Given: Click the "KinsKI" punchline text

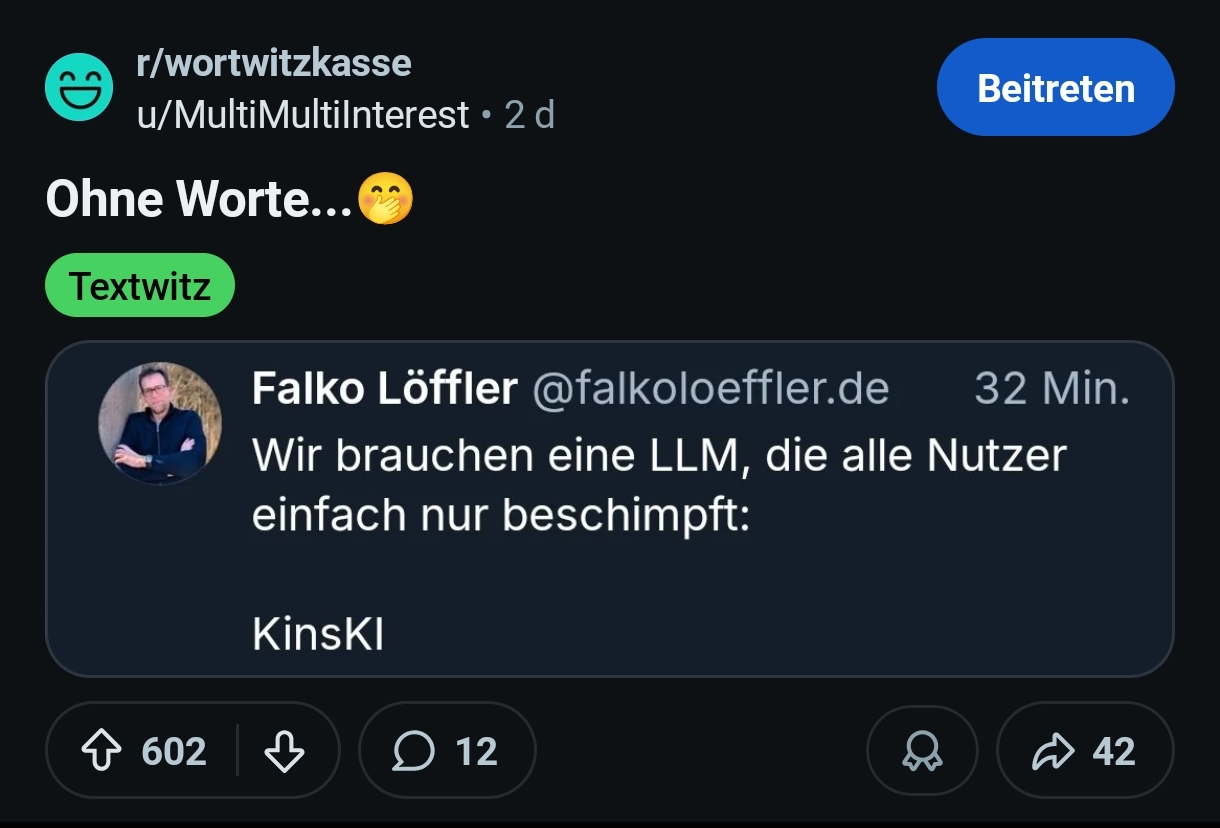Looking at the screenshot, I should 318,634.
